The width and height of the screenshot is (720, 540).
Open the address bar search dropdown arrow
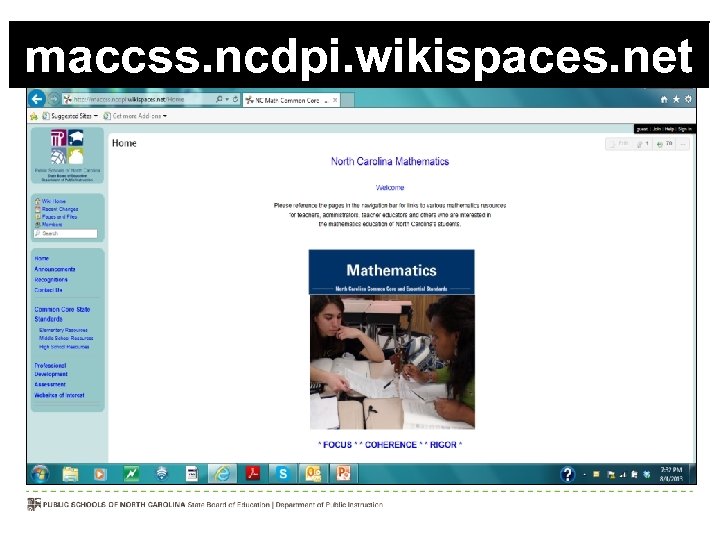click(227, 99)
